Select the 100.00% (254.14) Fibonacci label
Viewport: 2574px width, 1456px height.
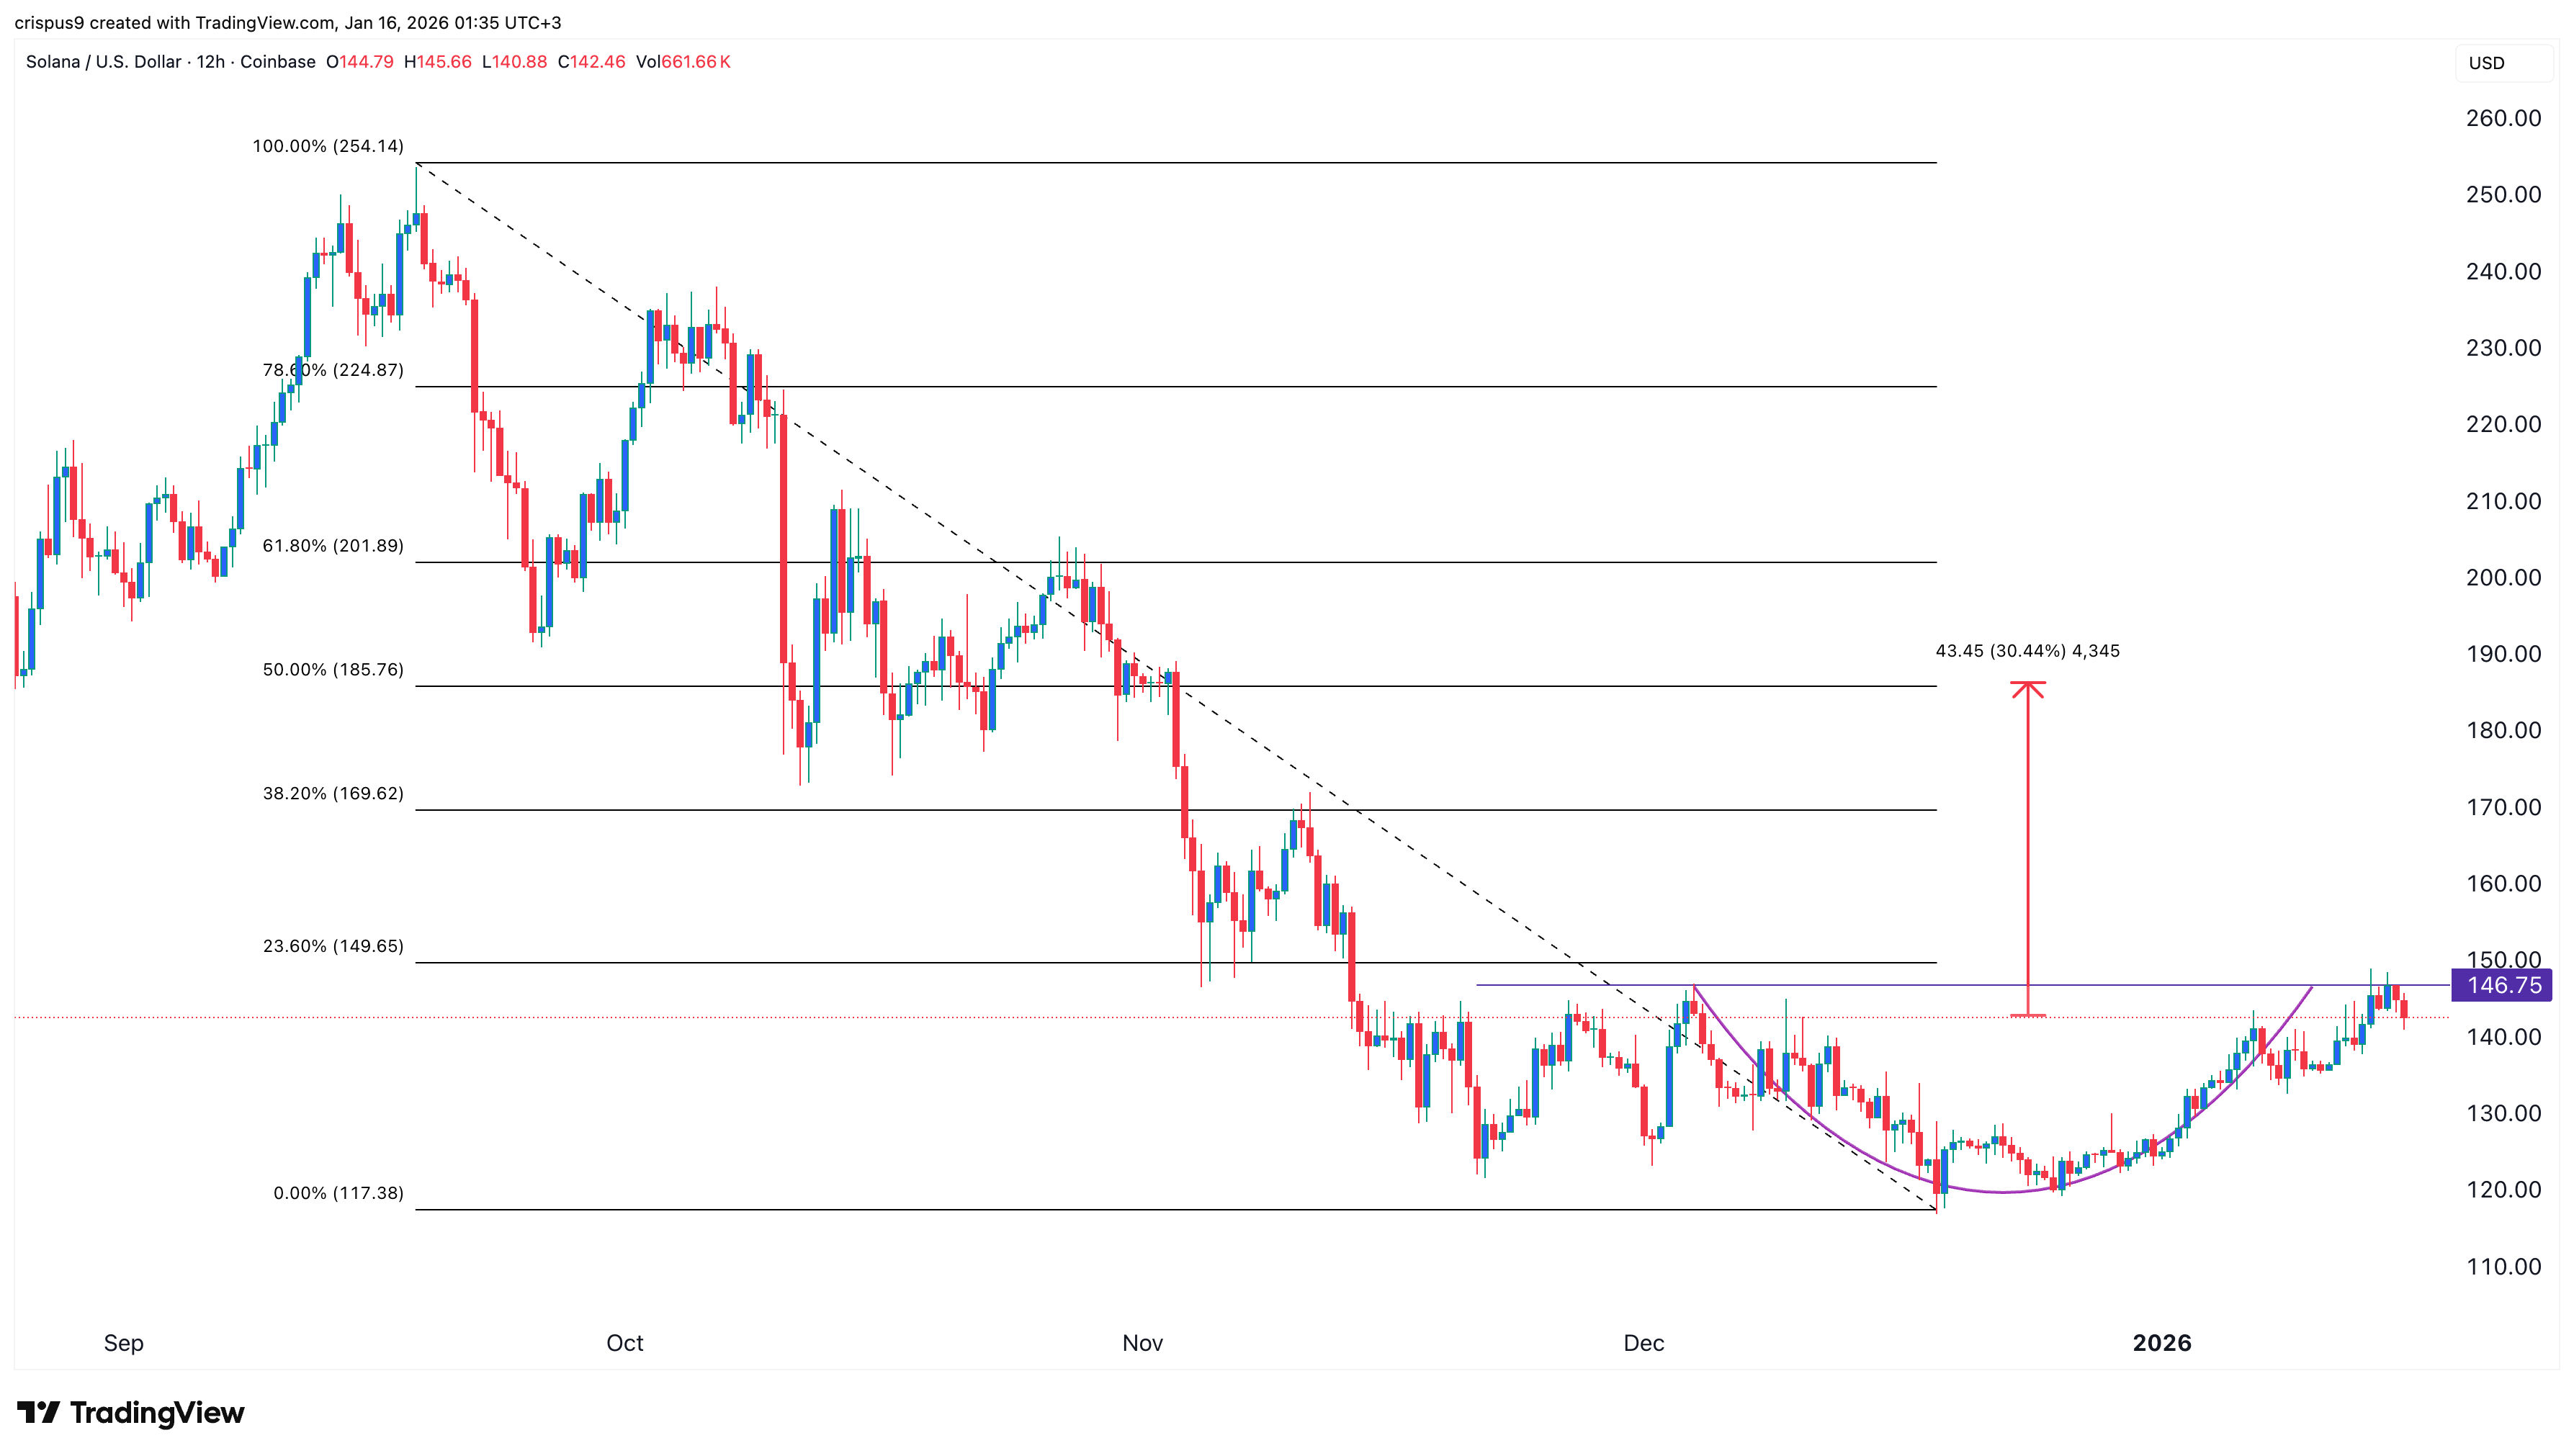[328, 146]
